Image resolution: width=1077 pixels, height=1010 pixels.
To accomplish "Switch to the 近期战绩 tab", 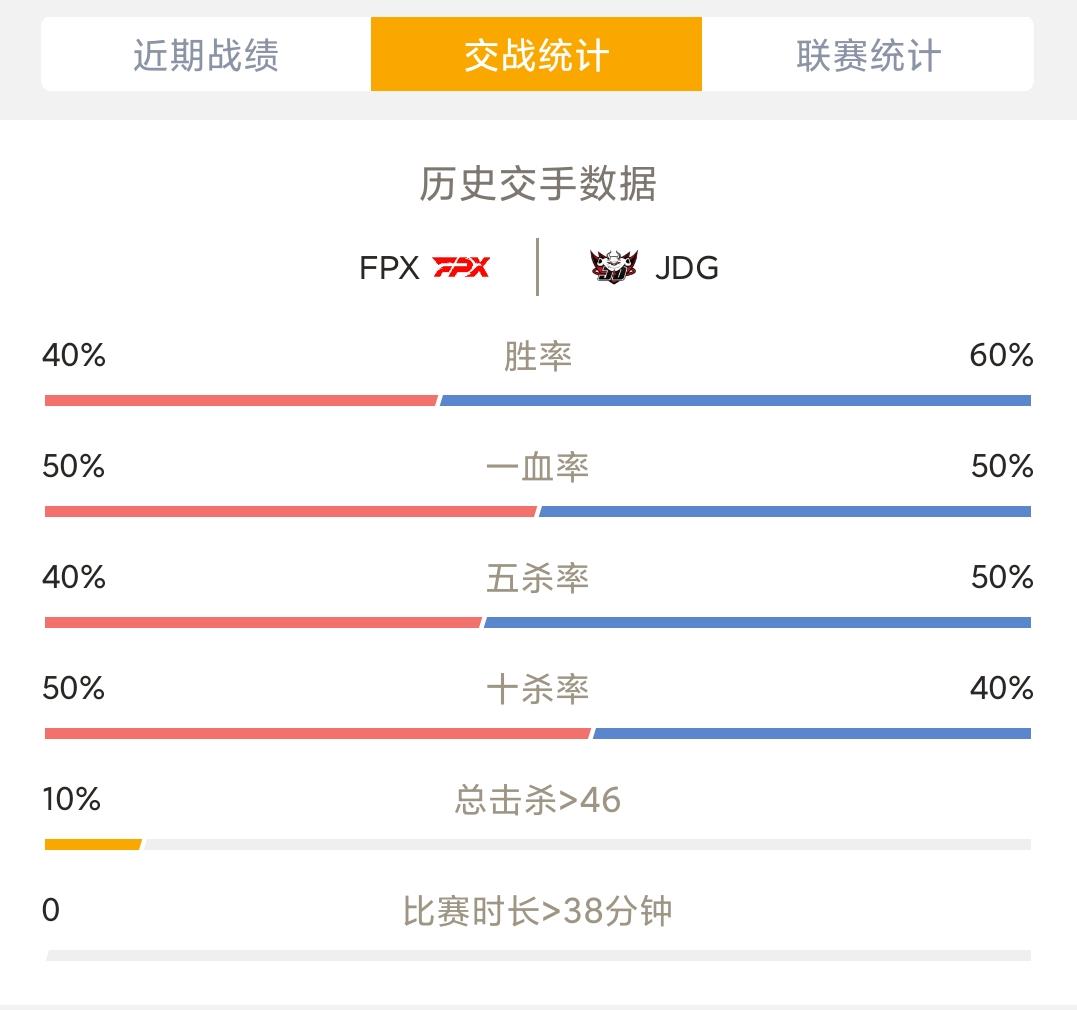I will (206, 55).
